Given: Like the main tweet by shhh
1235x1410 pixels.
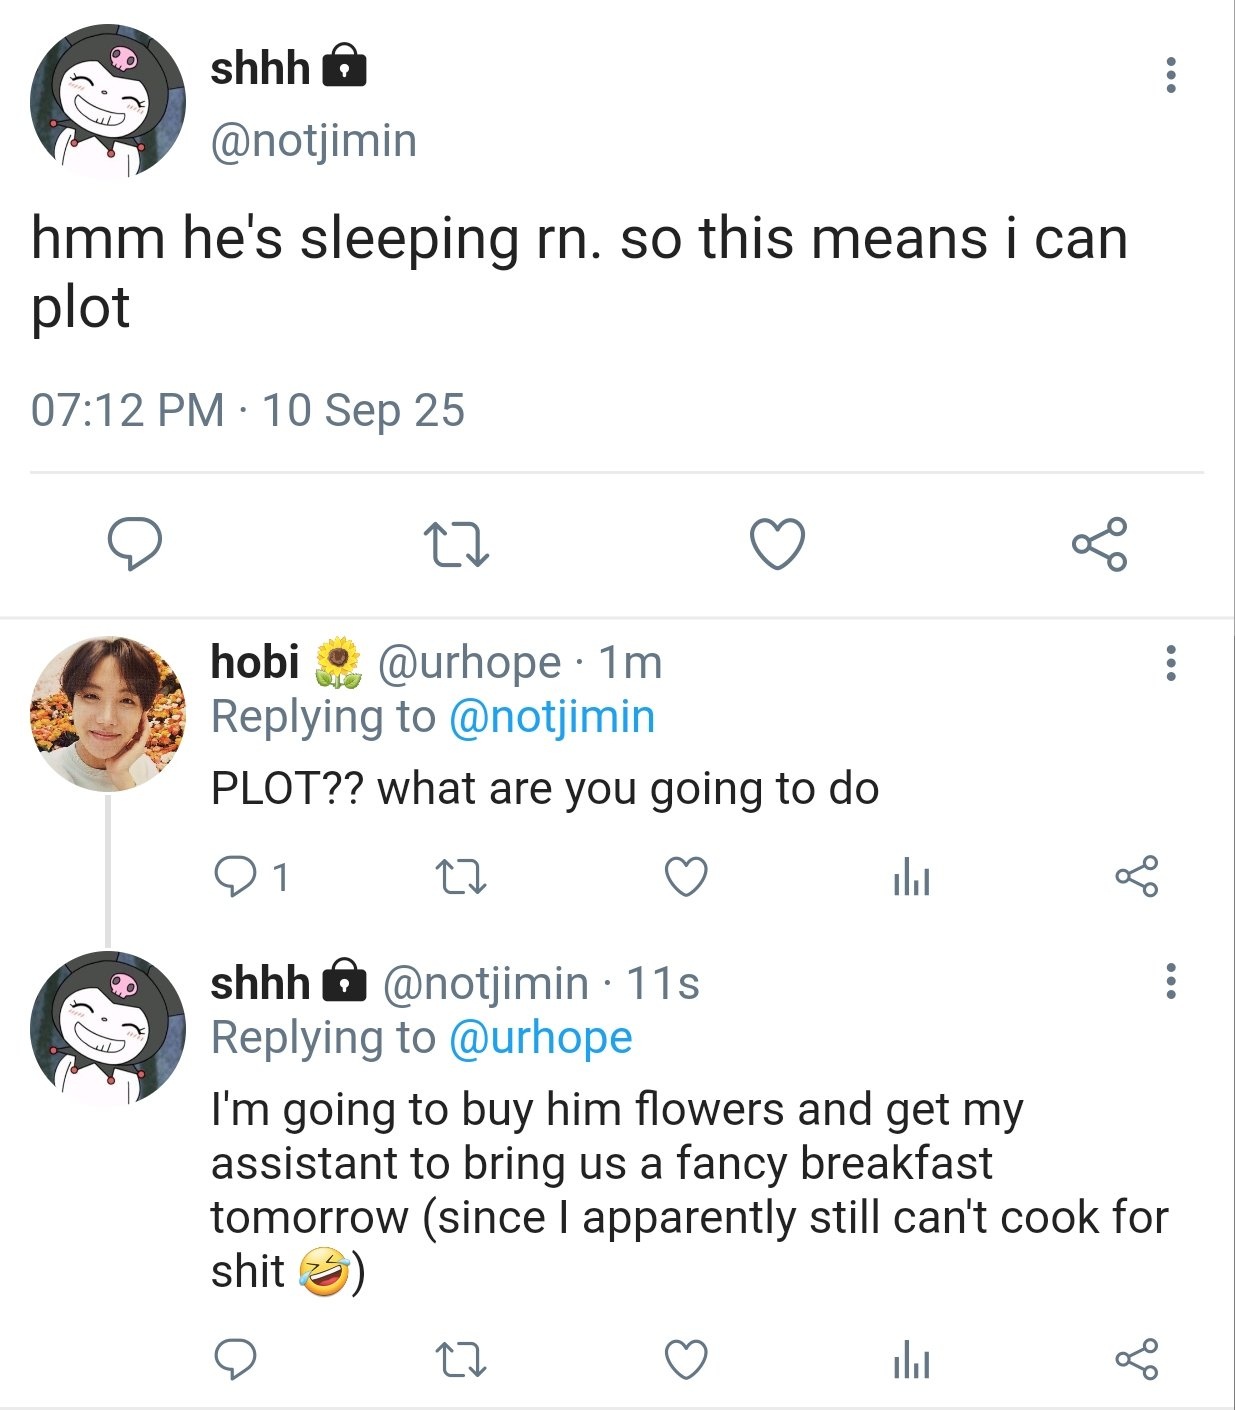Looking at the screenshot, I should (x=777, y=544).
